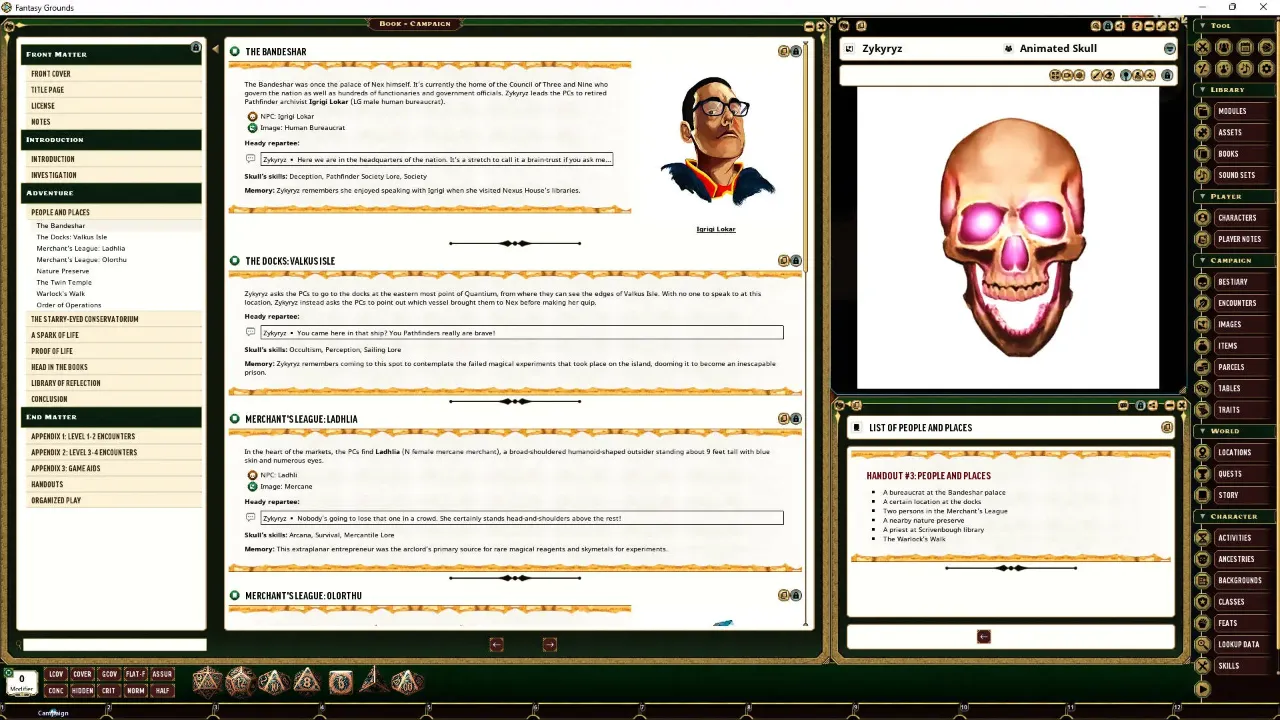Screen dimensions: 1280x720
Task: Collapse the Tool sidebar section
Action: pyautogui.click(x=1202, y=25)
